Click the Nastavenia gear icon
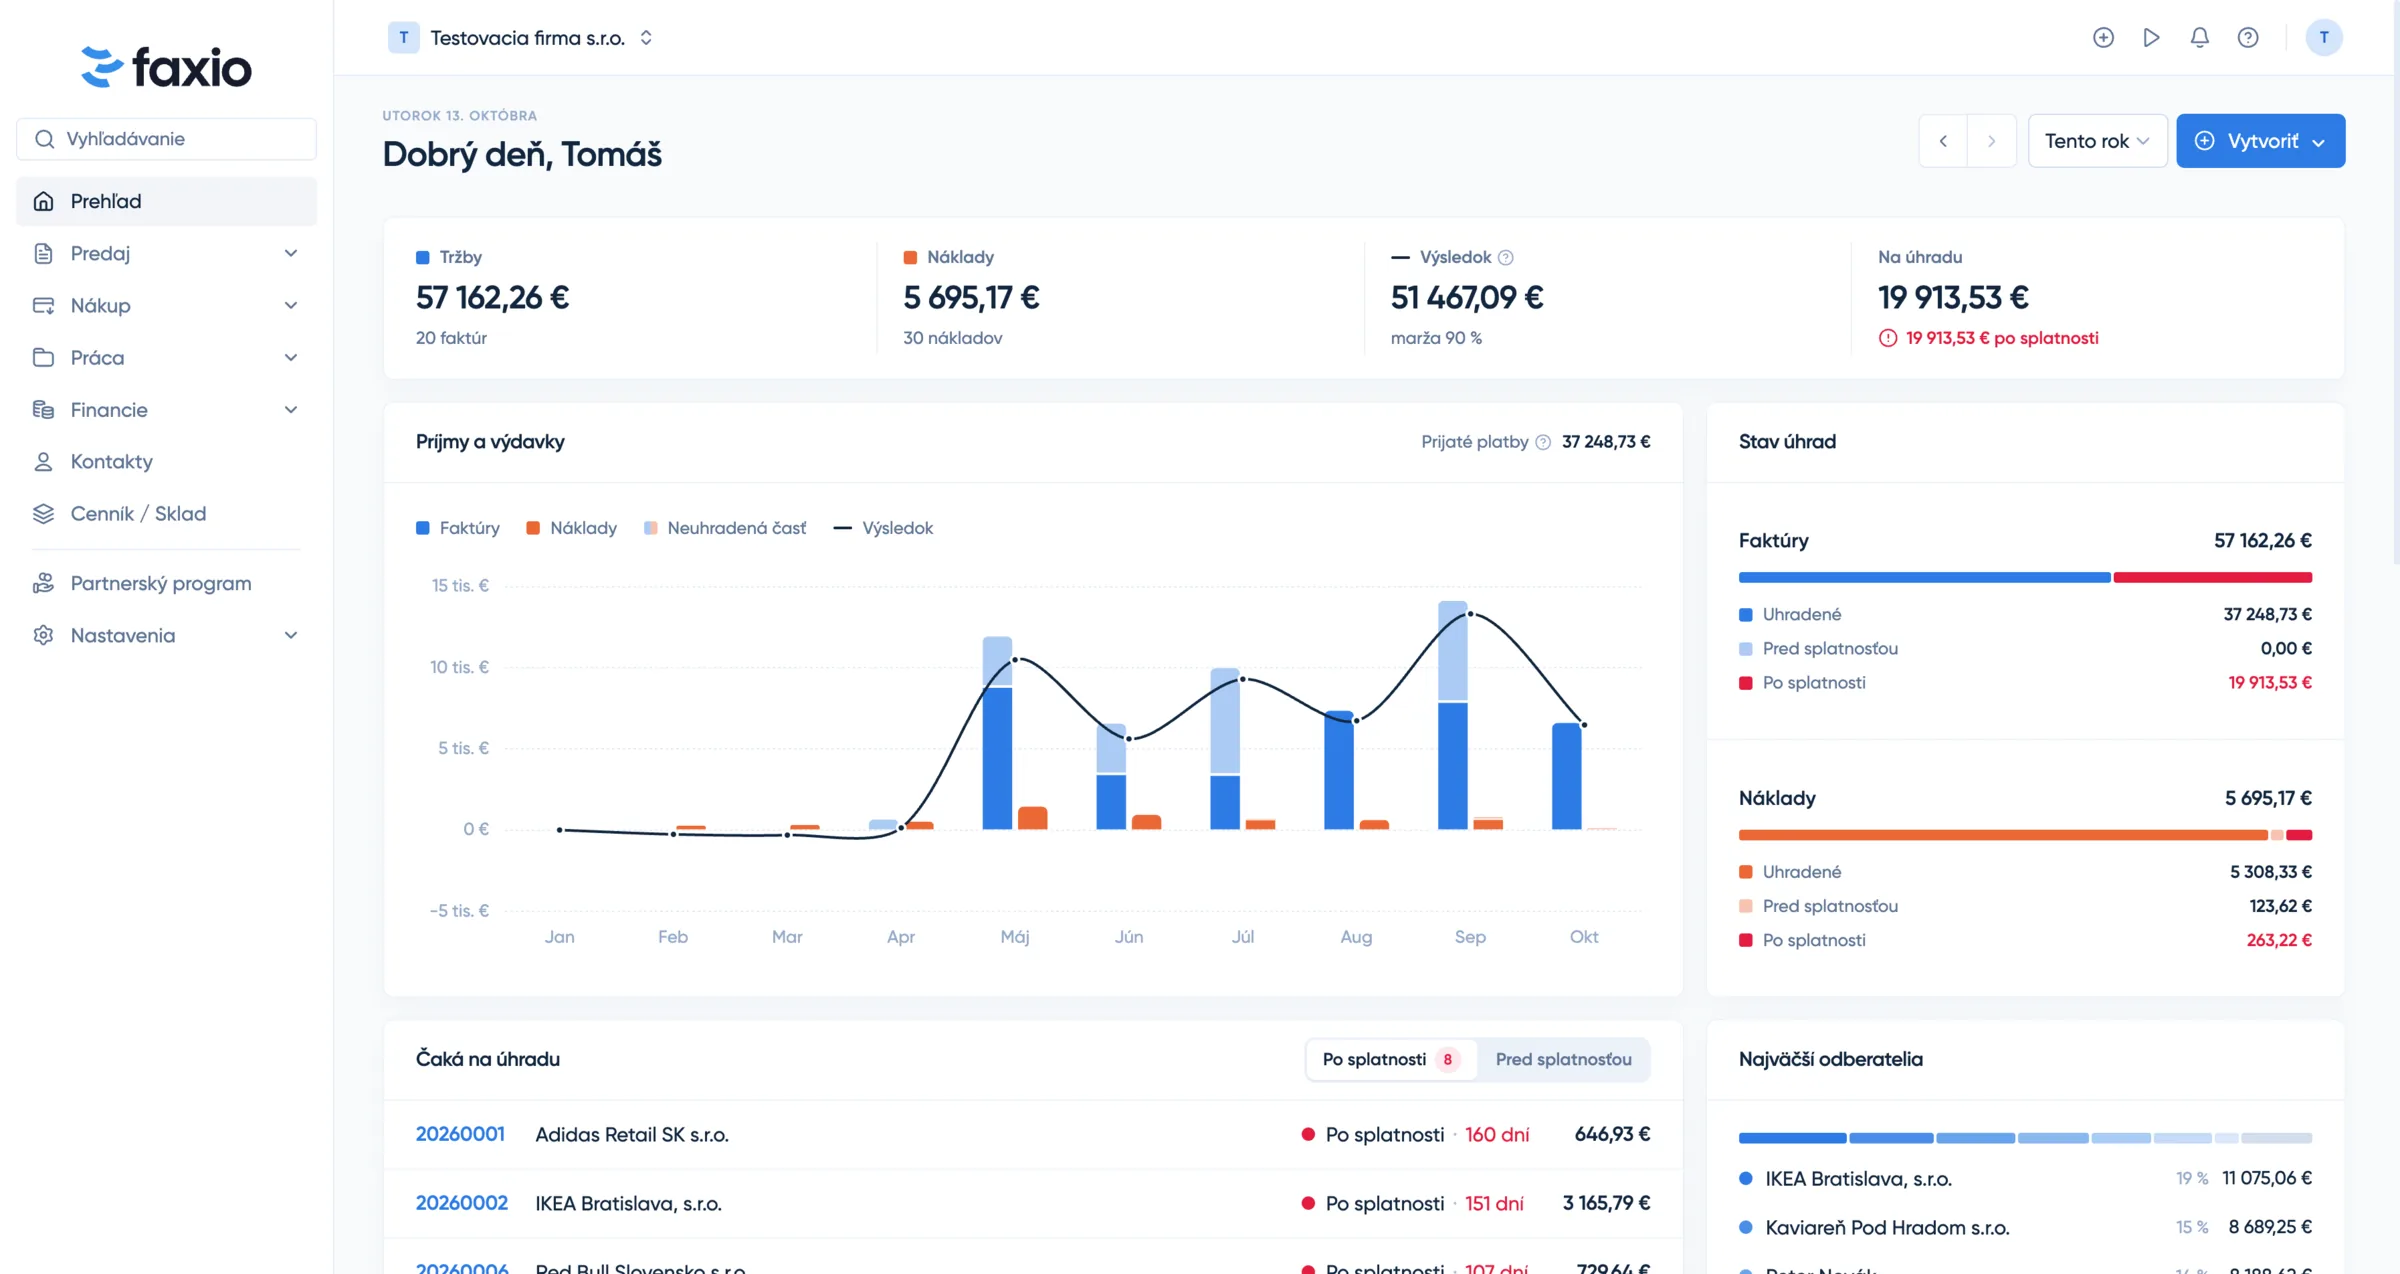 43,635
